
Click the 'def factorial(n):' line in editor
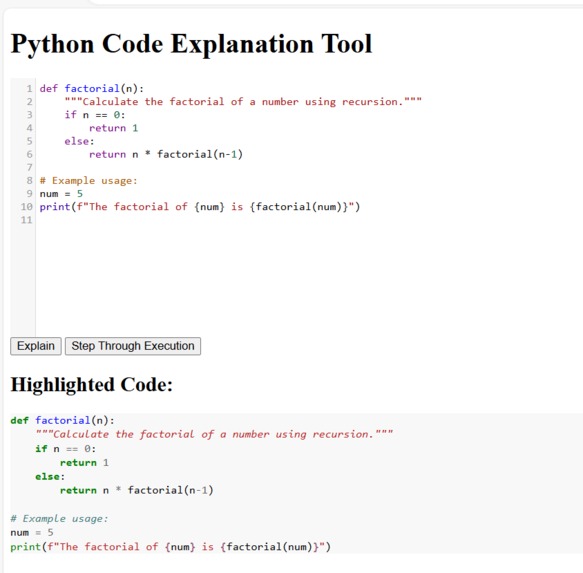(91, 88)
